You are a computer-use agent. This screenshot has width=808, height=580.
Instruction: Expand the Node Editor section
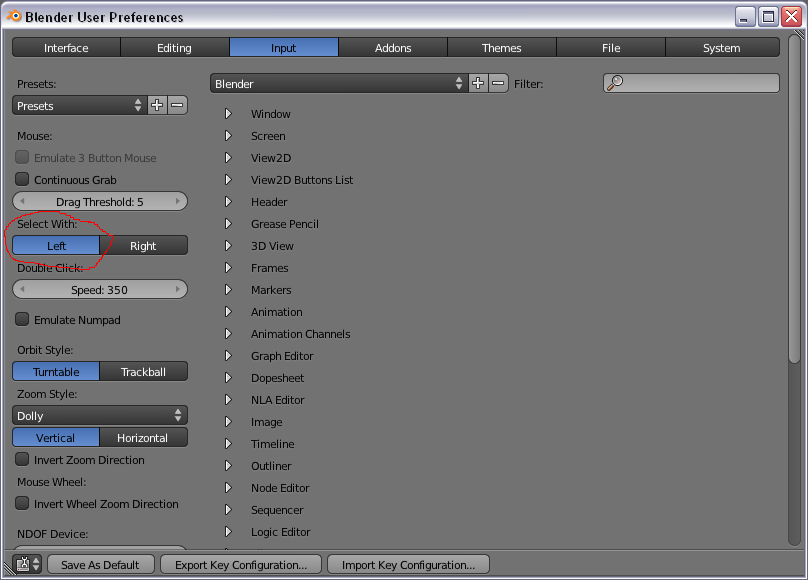[228, 487]
